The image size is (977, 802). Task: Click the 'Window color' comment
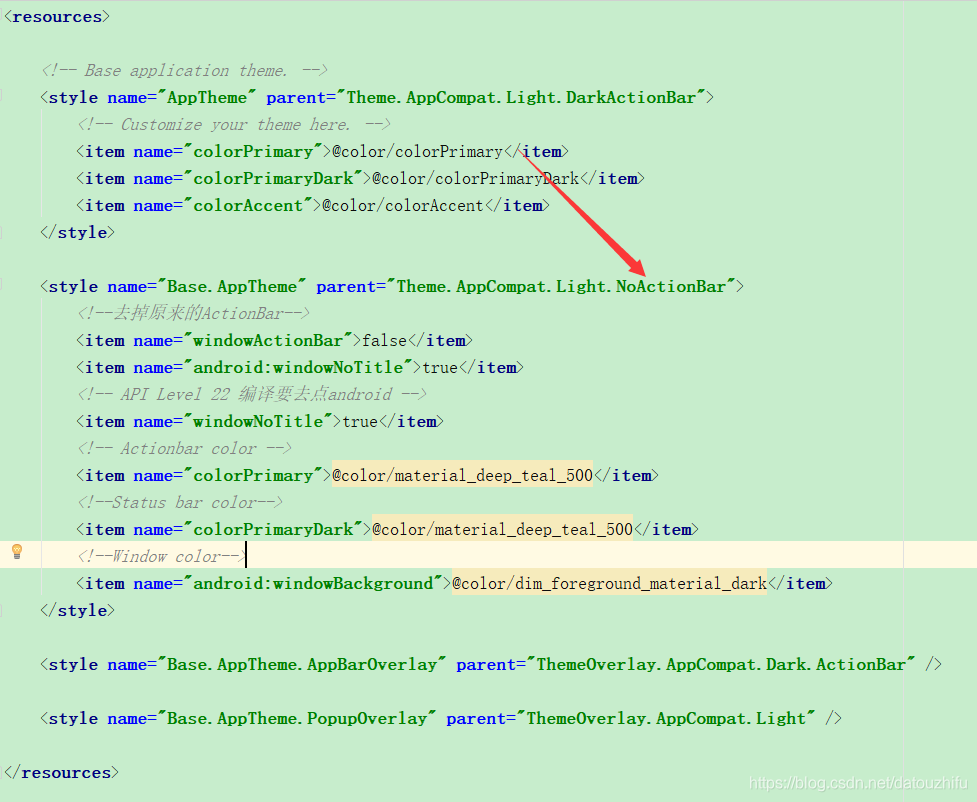tap(161, 556)
